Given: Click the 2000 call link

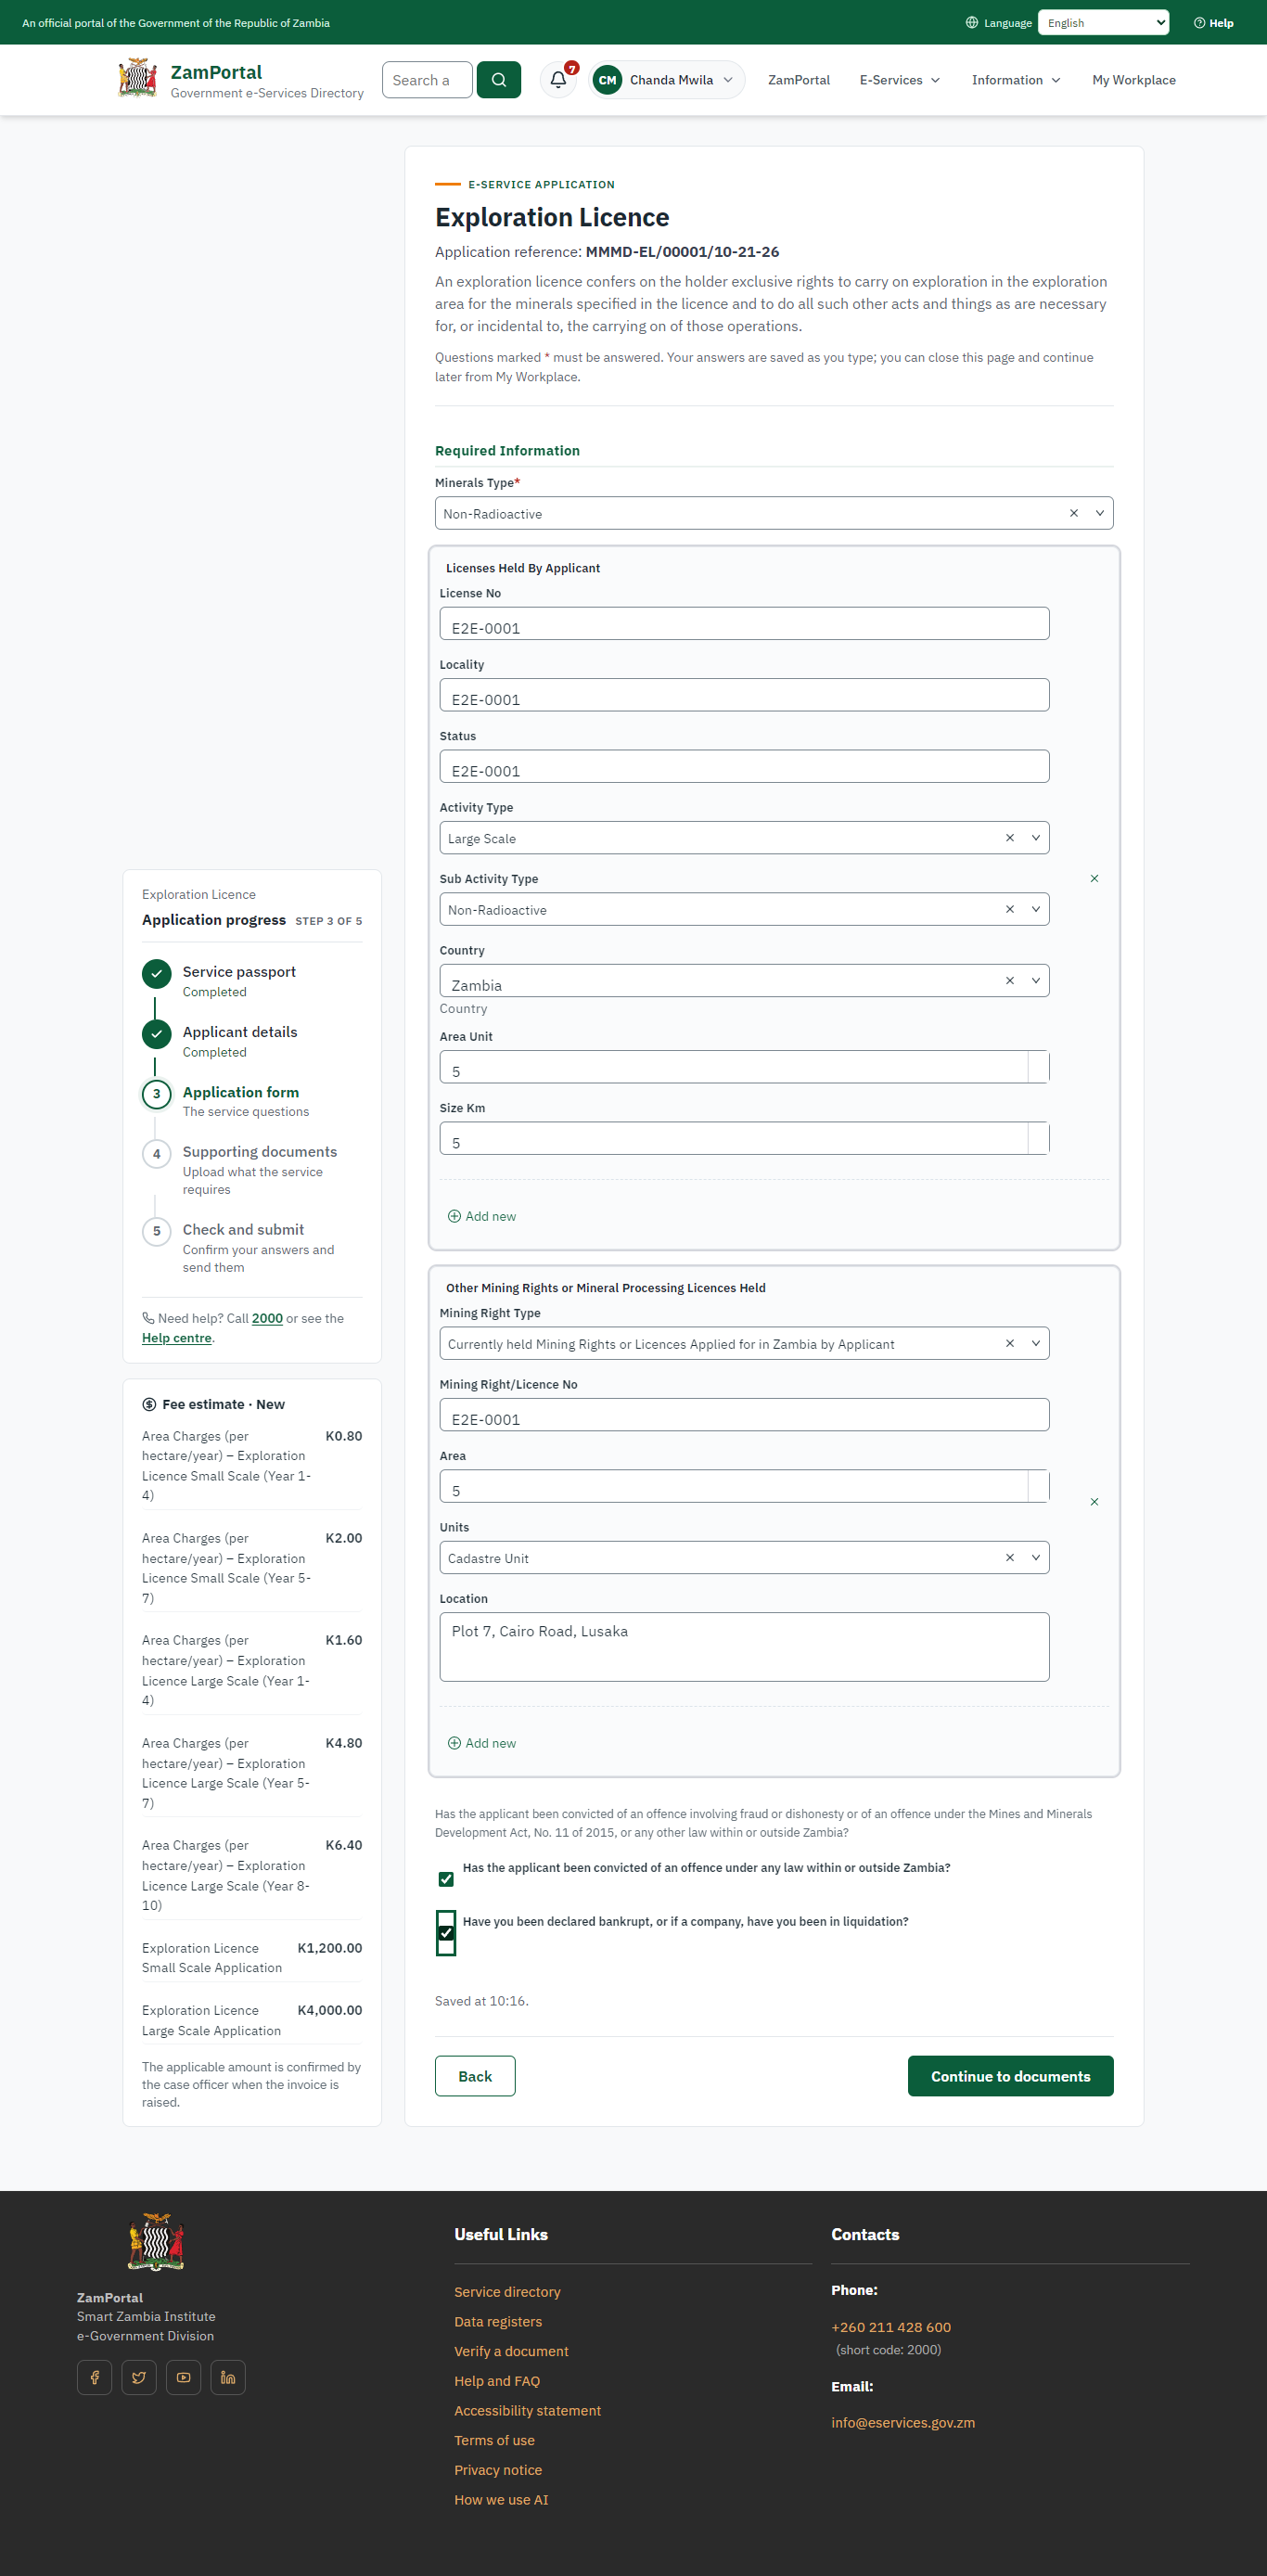Looking at the screenshot, I should (x=267, y=1318).
